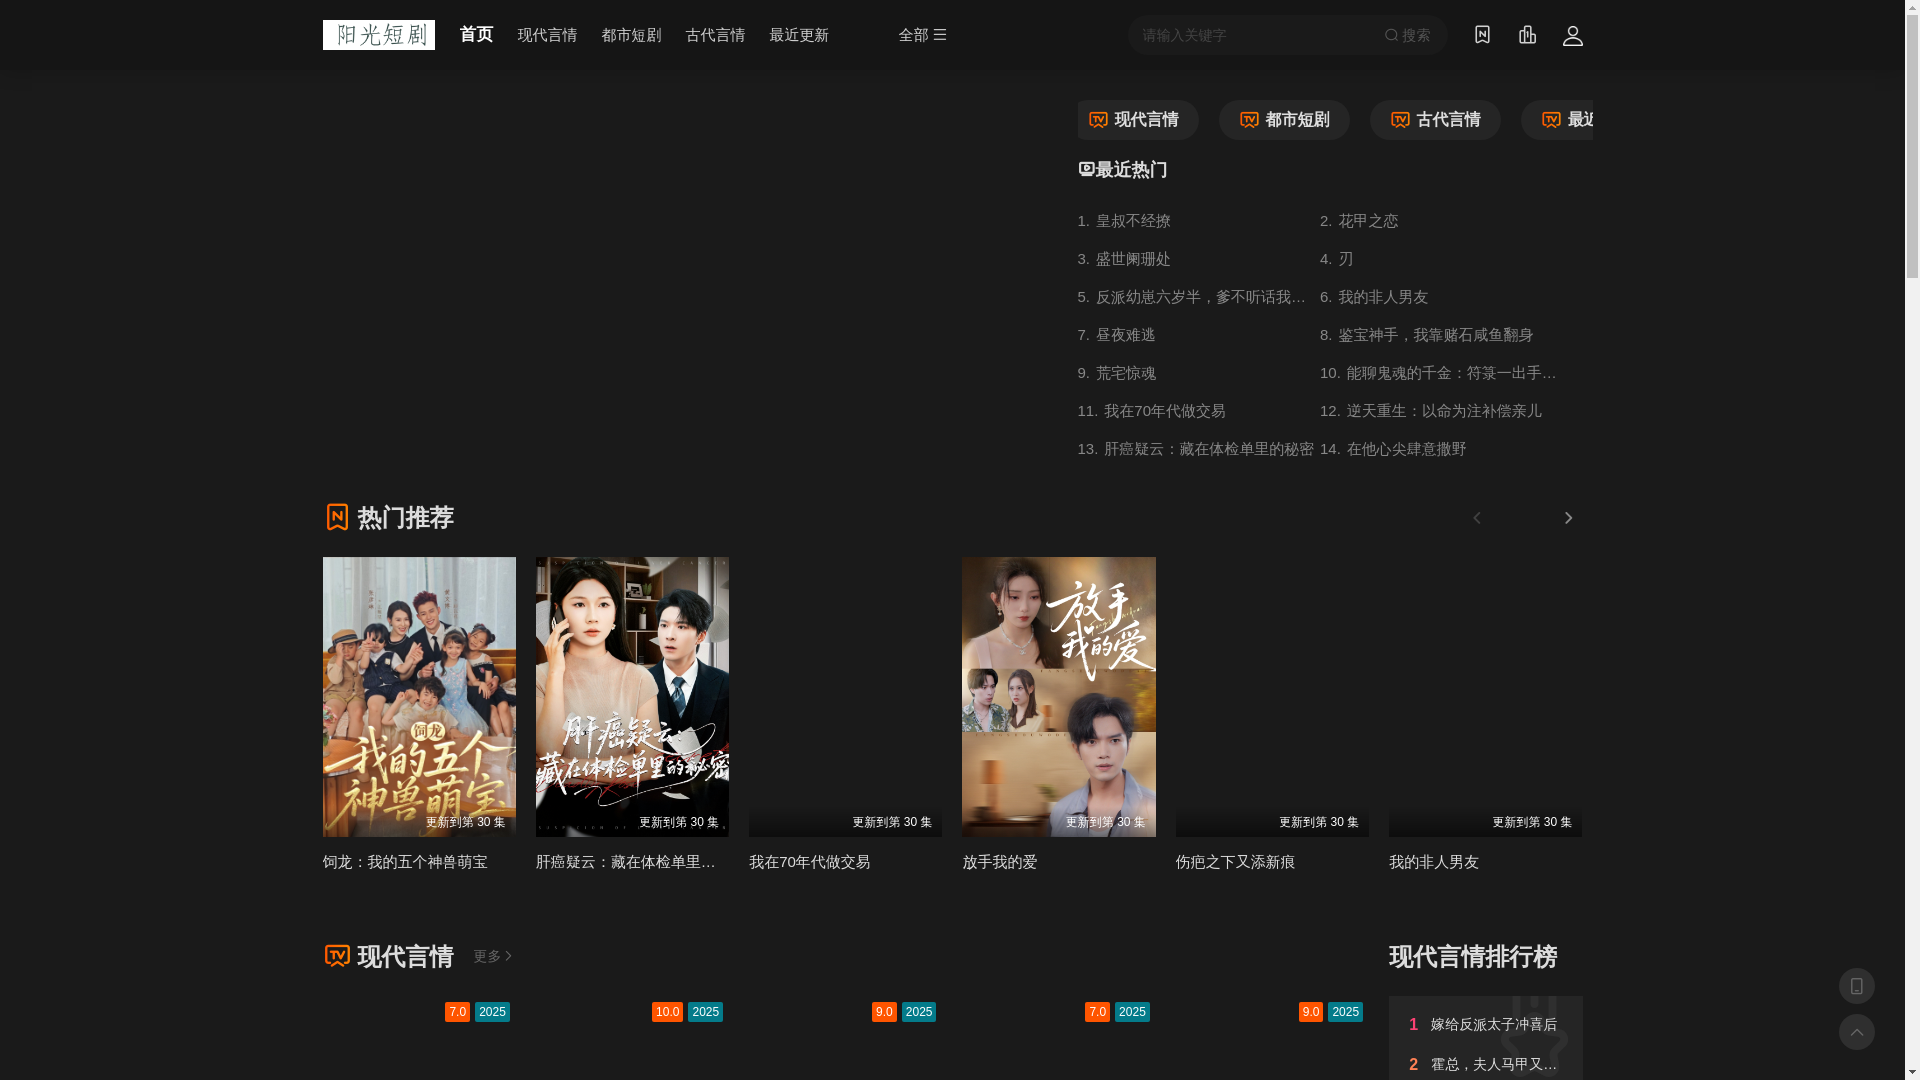Click title 伤疤之下又添新痕 below poster
This screenshot has height=1080, width=1920.
(1235, 862)
